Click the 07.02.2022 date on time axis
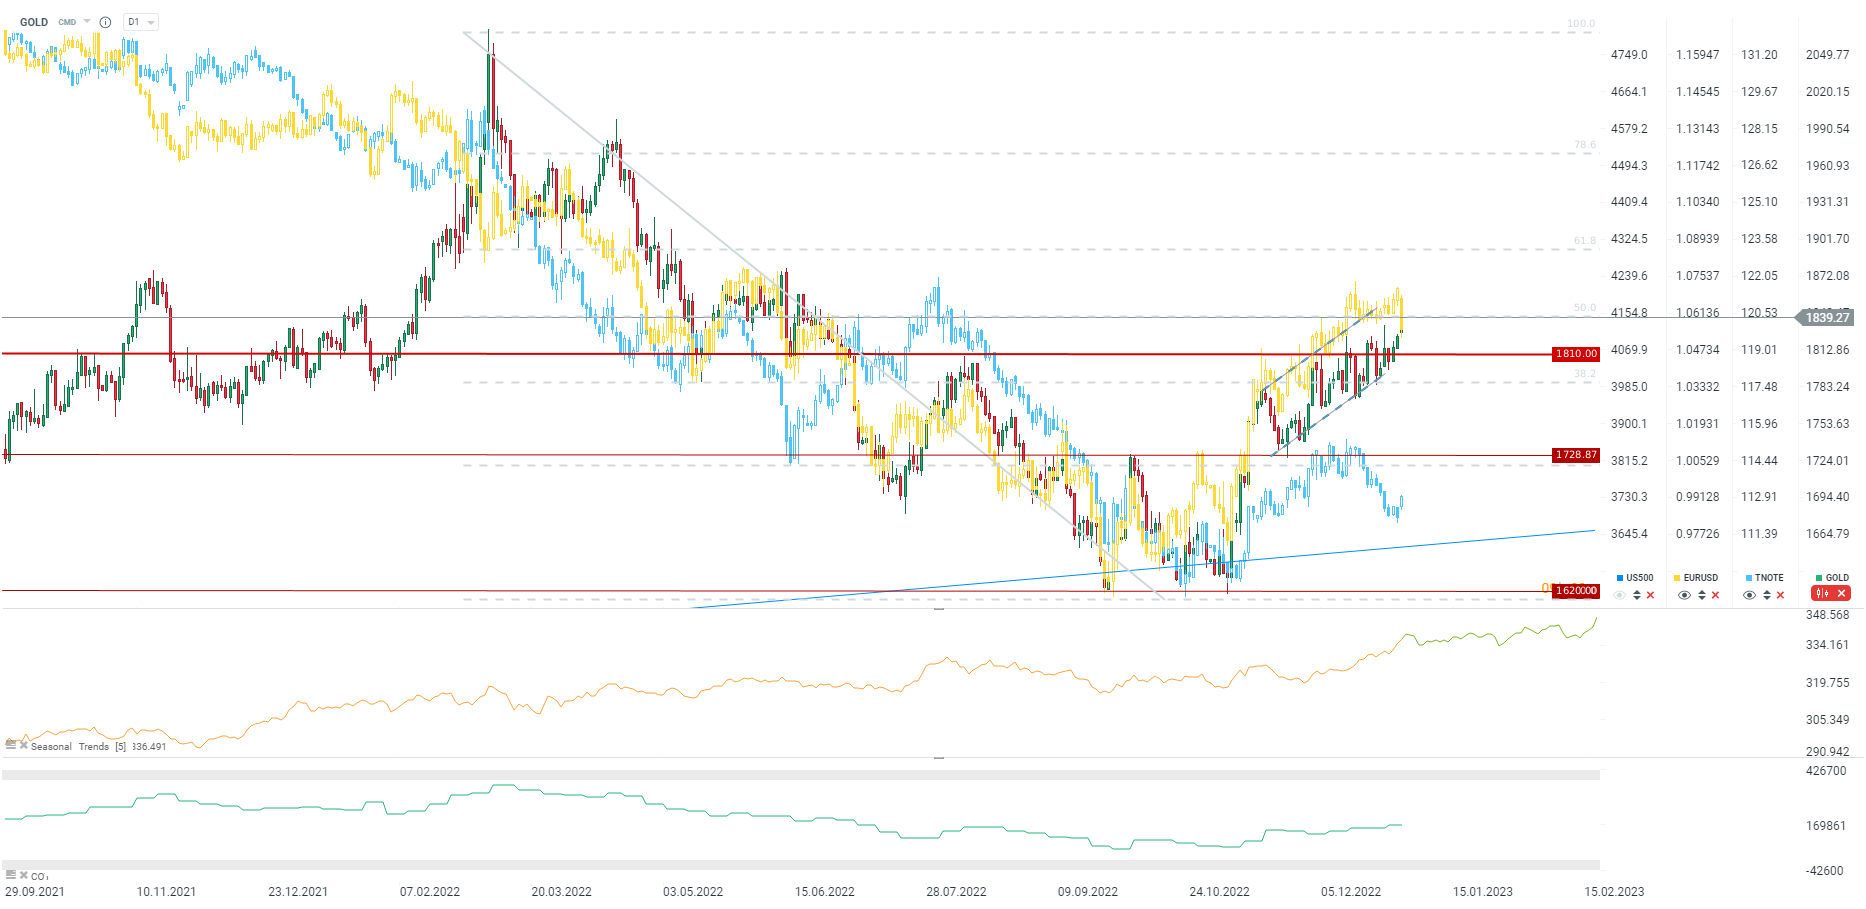This screenshot has height=909, width=1866. [x=430, y=892]
